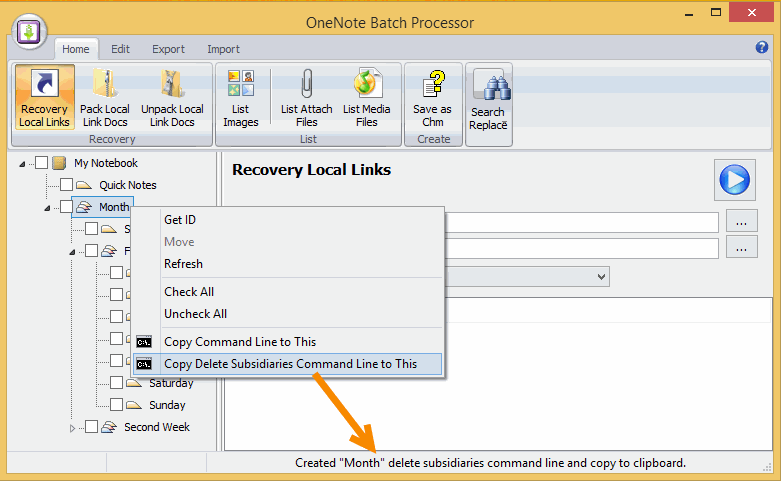
Task: Choose Check All from context menu
Action: pyautogui.click(x=287, y=292)
